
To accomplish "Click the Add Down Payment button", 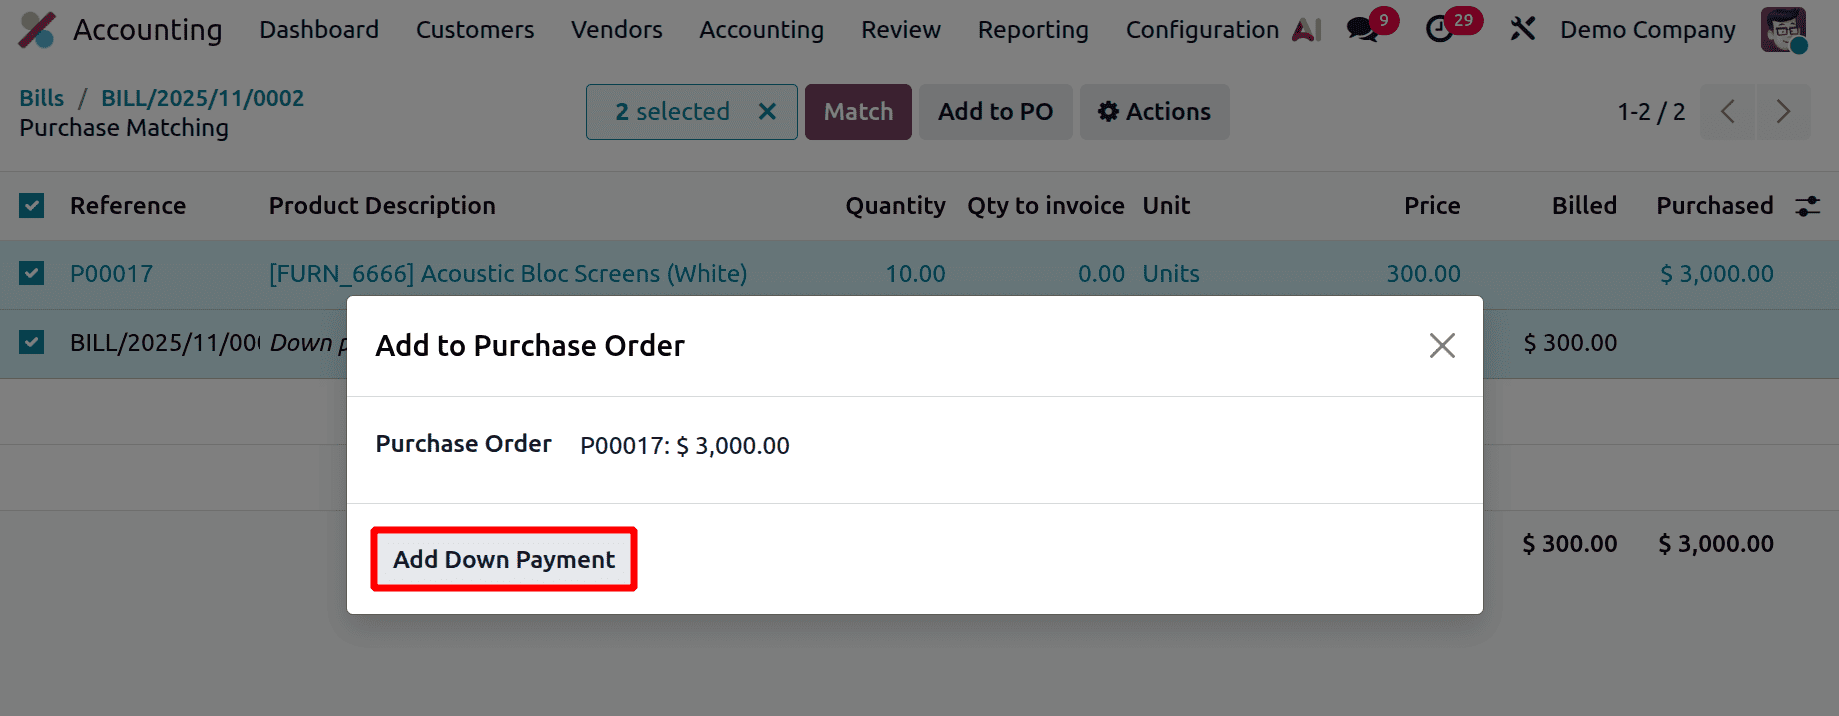I will point(503,559).
